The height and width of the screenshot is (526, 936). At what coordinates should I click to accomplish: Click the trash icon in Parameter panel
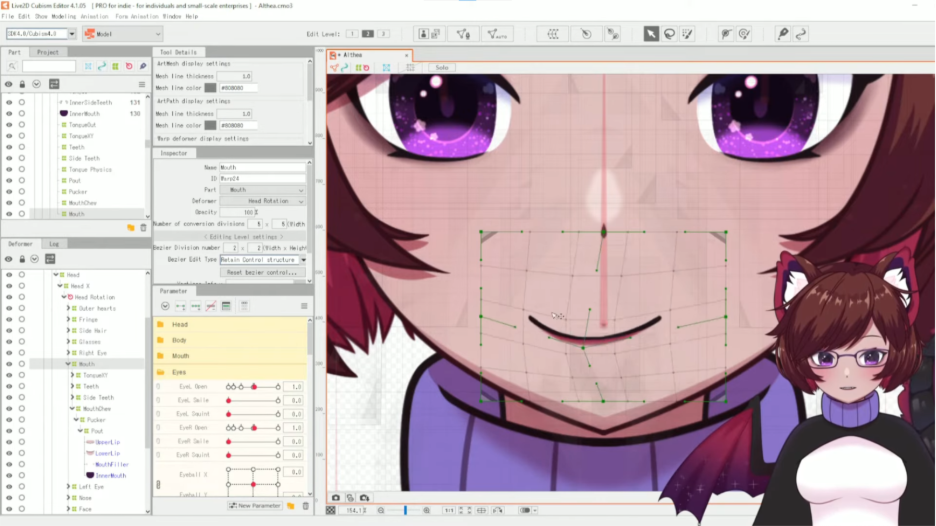coord(306,506)
